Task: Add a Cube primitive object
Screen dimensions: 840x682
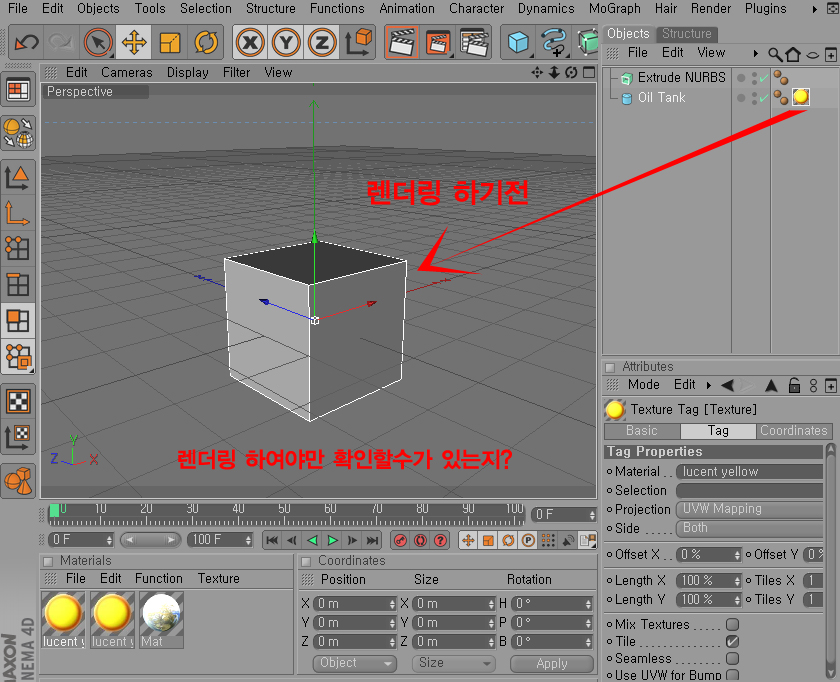Action: (x=519, y=42)
